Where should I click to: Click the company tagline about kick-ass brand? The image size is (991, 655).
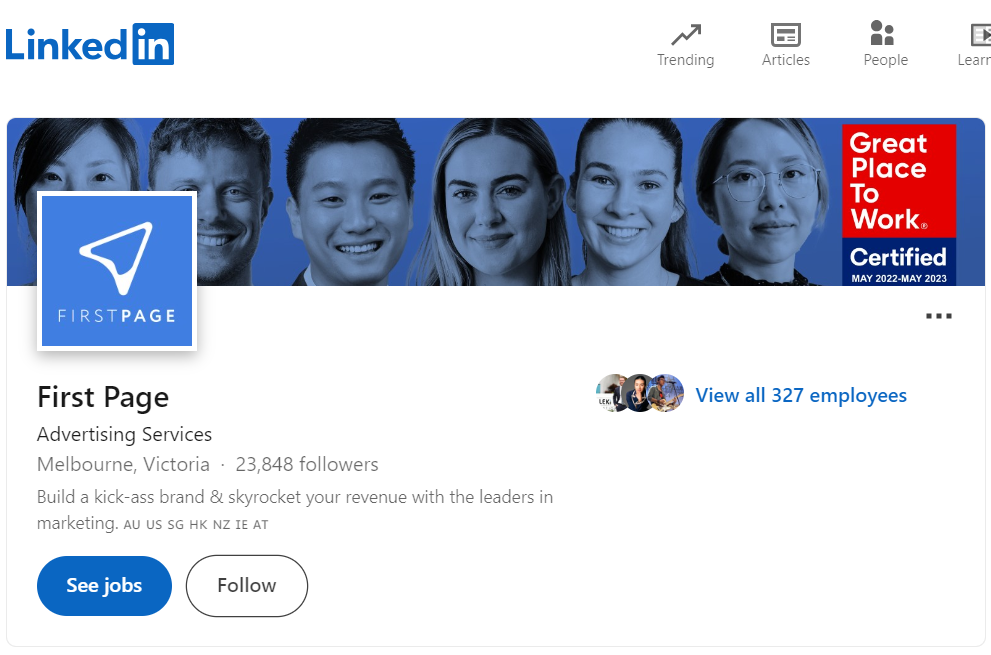295,510
